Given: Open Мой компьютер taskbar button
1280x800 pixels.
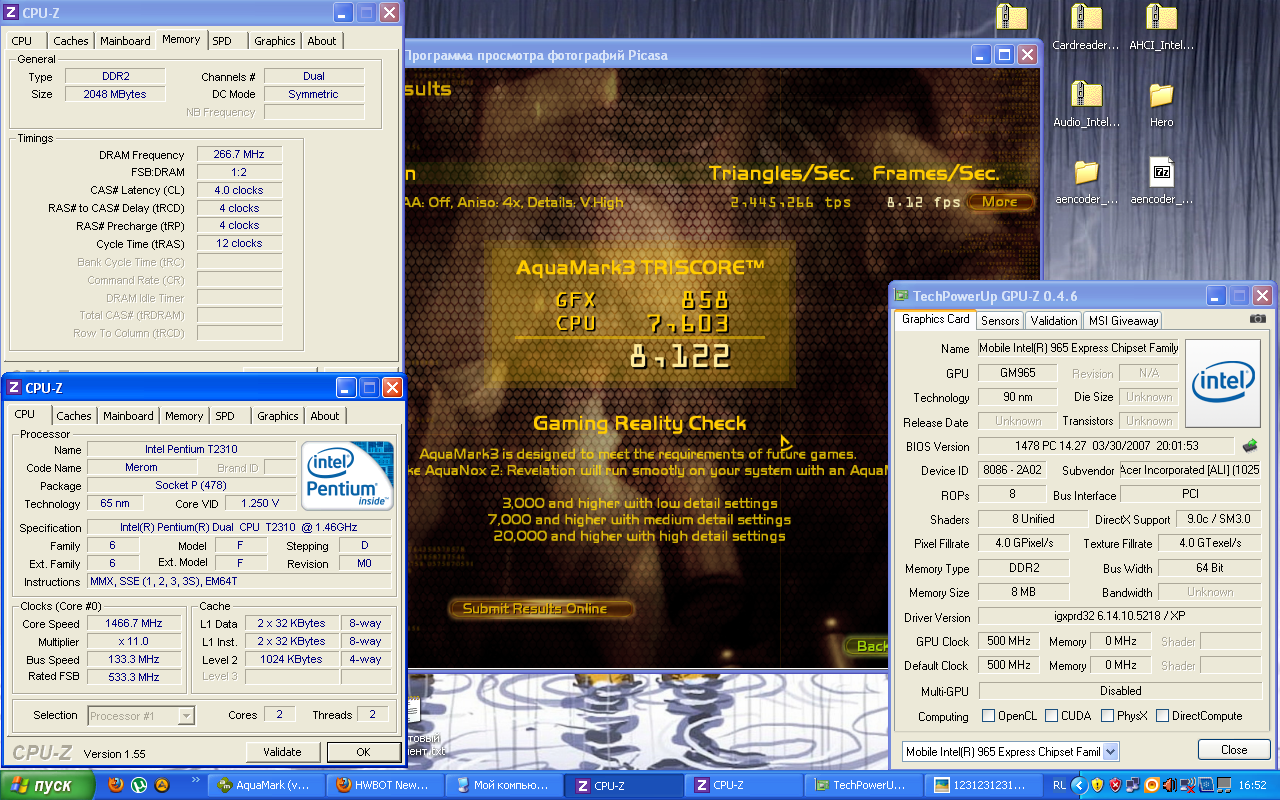Looking at the screenshot, I should (x=503, y=785).
